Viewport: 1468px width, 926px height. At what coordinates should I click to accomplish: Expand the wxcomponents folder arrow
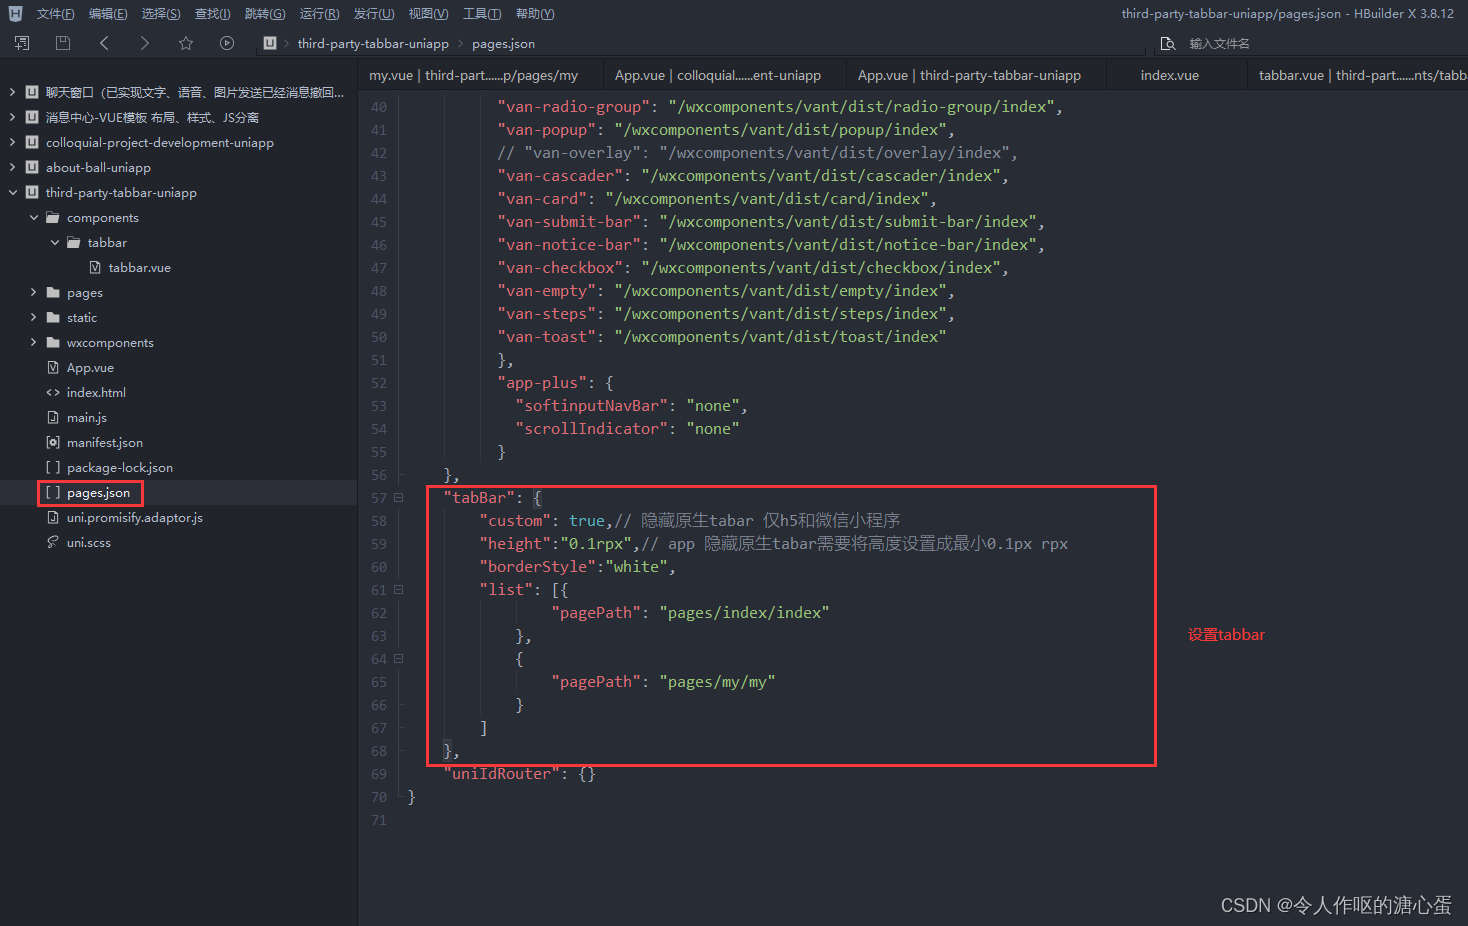click(x=33, y=342)
